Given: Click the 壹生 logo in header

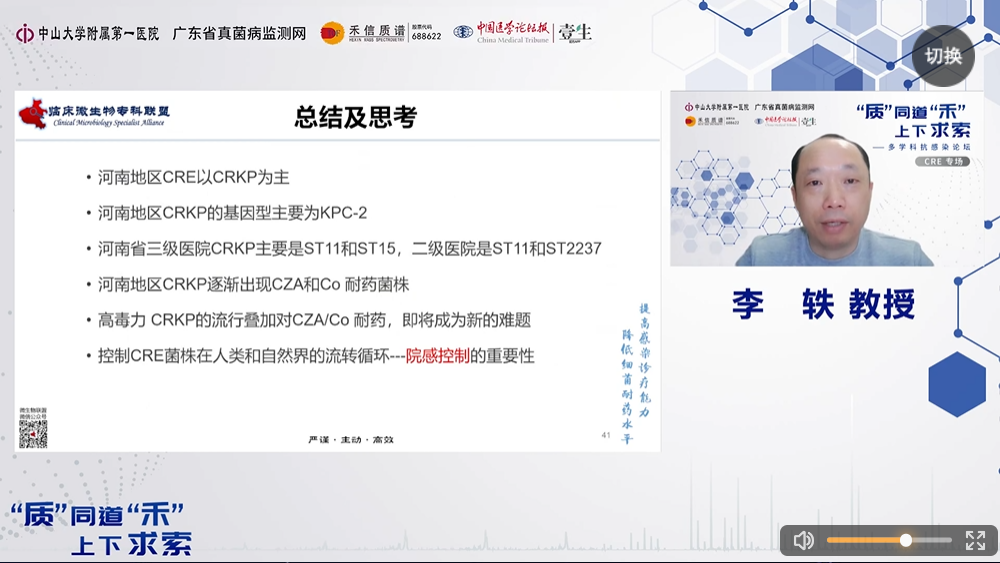Looking at the screenshot, I should [575, 33].
